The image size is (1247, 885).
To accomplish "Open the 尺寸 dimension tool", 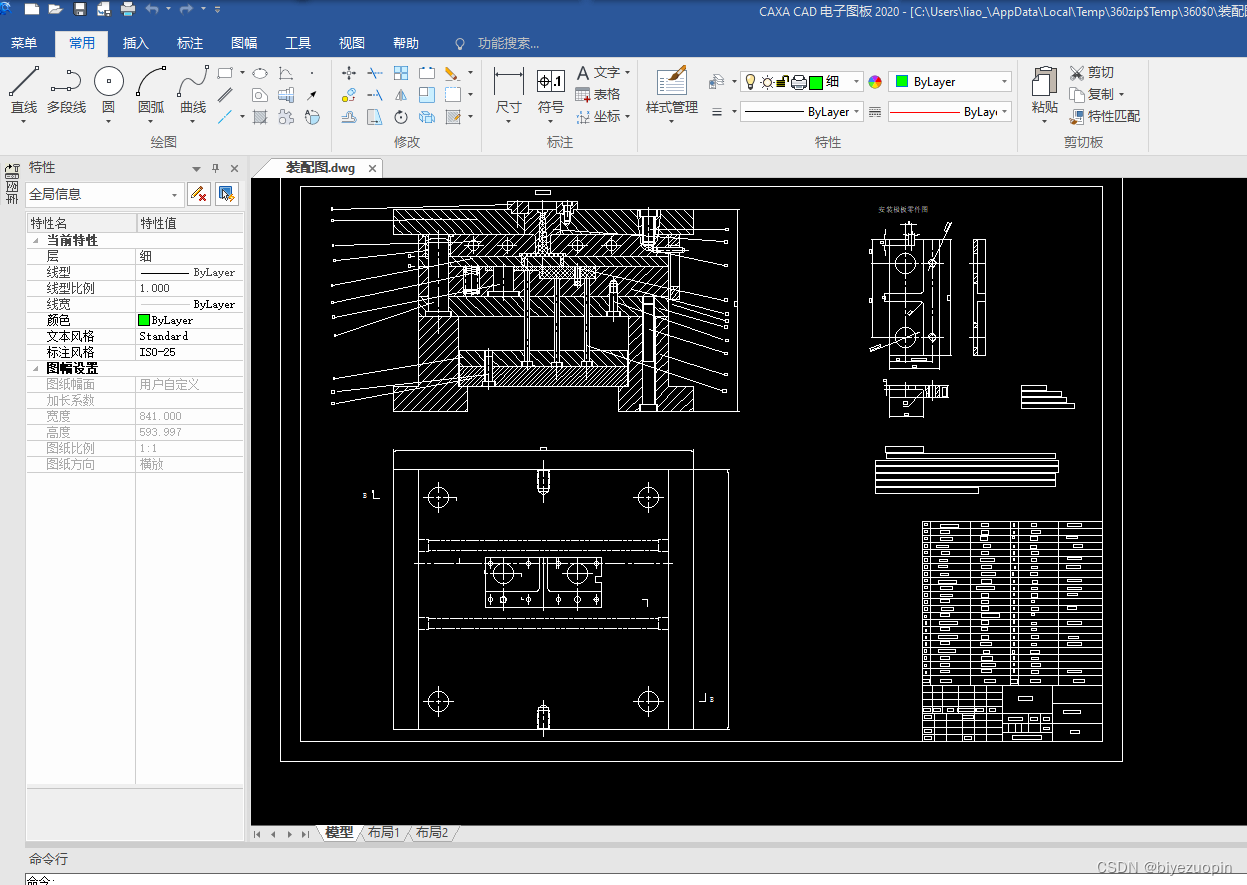I will [509, 92].
